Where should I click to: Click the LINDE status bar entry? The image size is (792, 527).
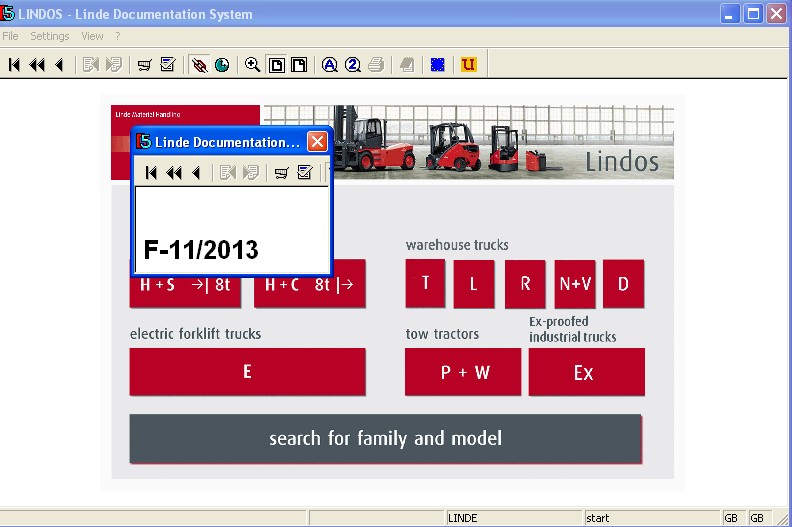click(514, 518)
